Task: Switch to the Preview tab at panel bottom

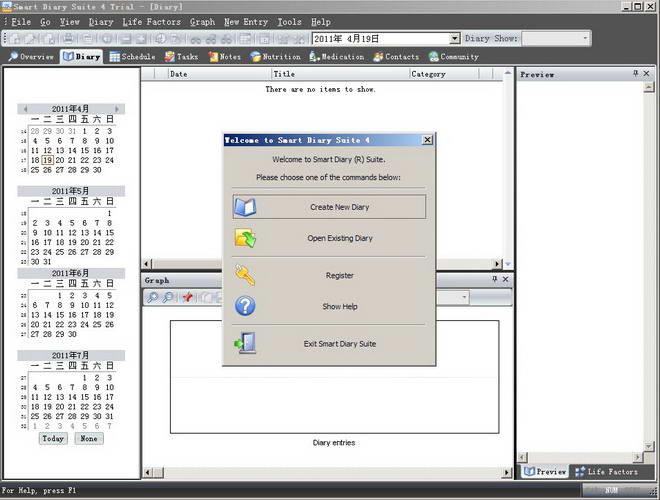Action: coord(545,472)
